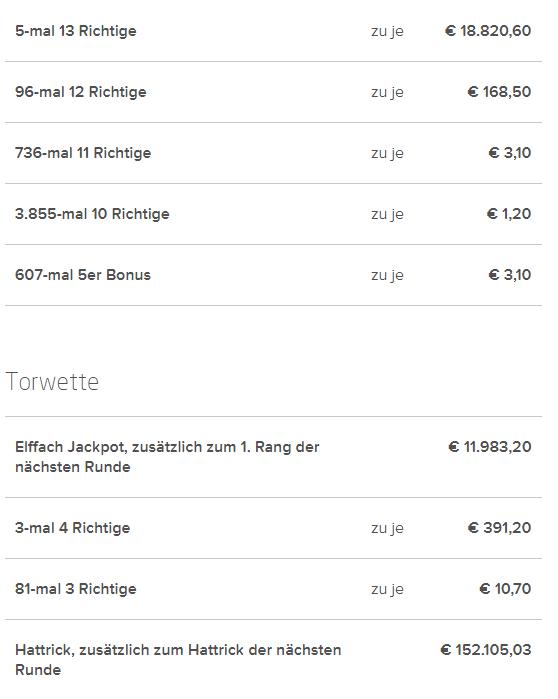The width and height of the screenshot is (558, 699).
Task: Click the 3.855-mal 10 Richtige entry
Action: pos(92,214)
